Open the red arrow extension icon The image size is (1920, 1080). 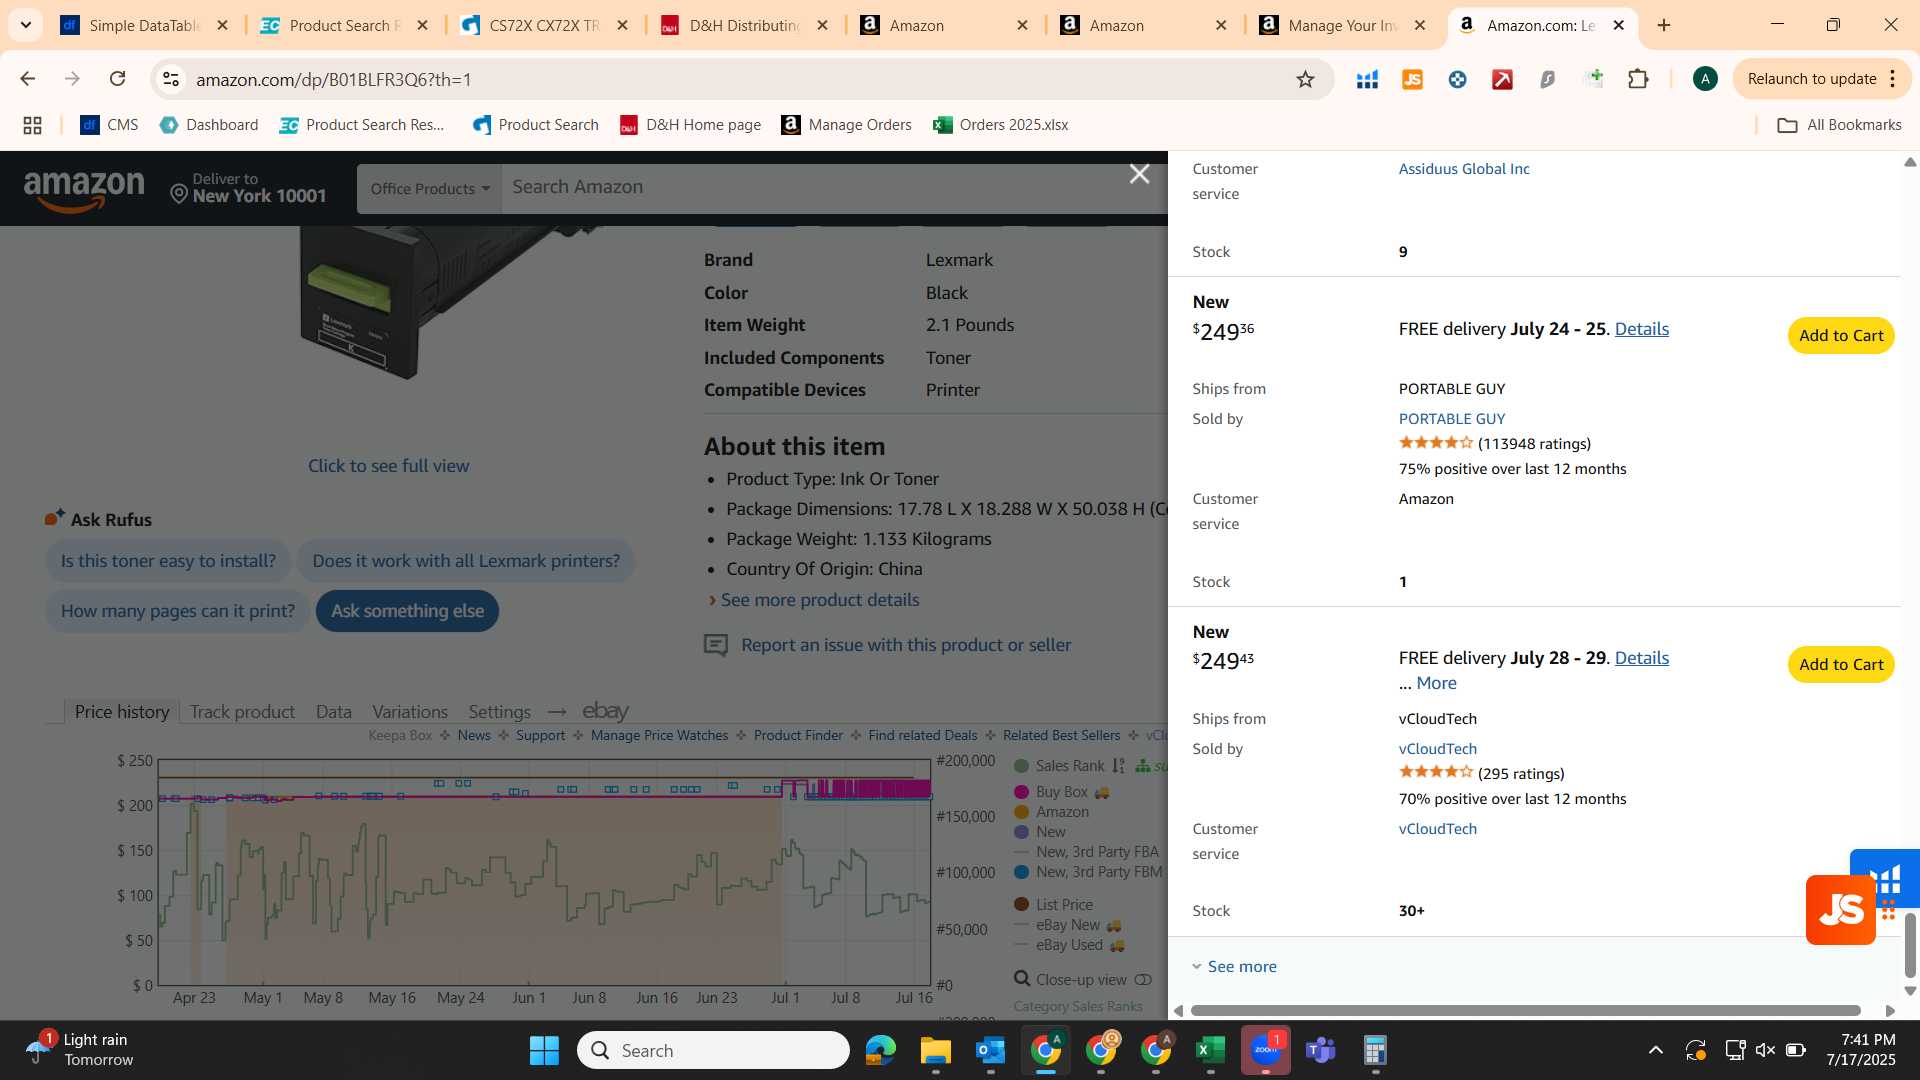click(1502, 79)
